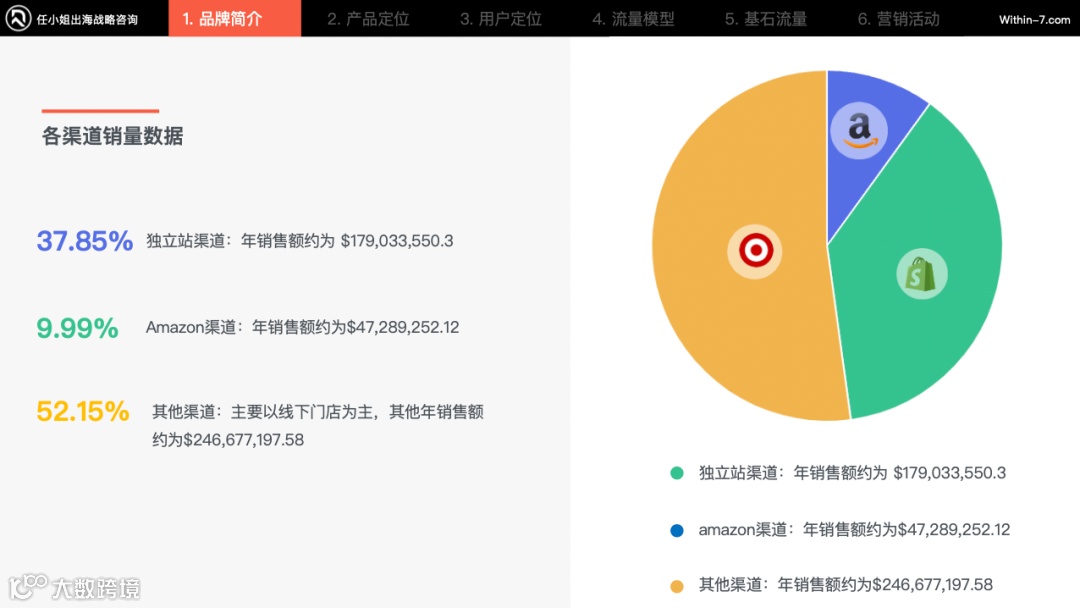Select the Target bullseye icon in the chart
Viewport: 1080px width, 608px height.
[755, 250]
